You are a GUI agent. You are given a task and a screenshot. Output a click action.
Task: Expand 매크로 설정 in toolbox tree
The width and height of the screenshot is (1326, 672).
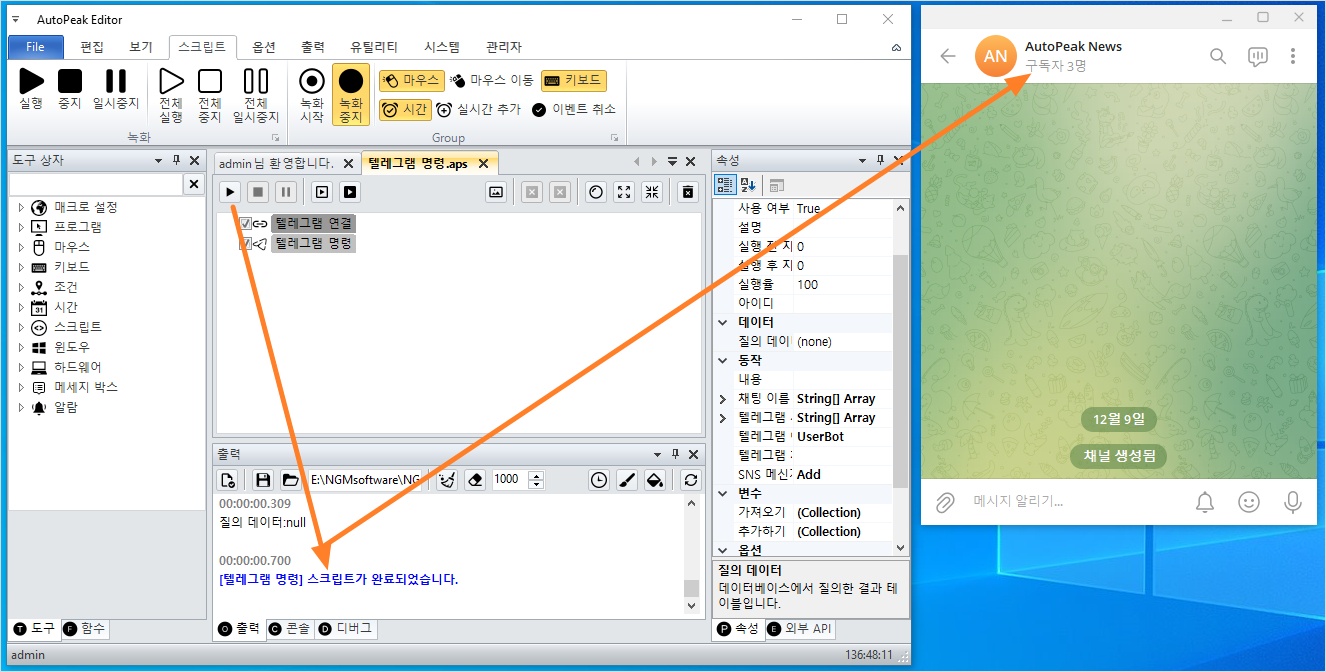[21, 207]
